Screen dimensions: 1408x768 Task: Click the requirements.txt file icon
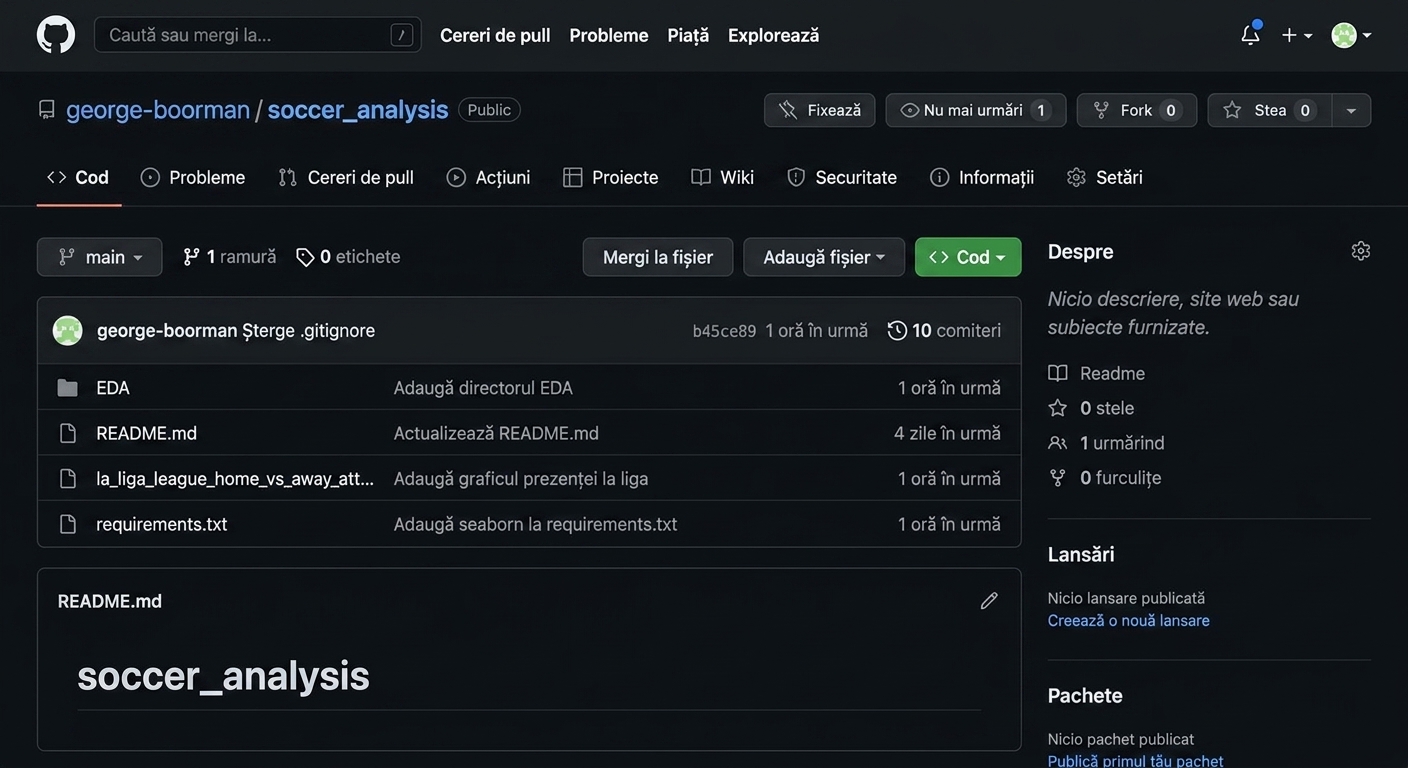(68, 524)
